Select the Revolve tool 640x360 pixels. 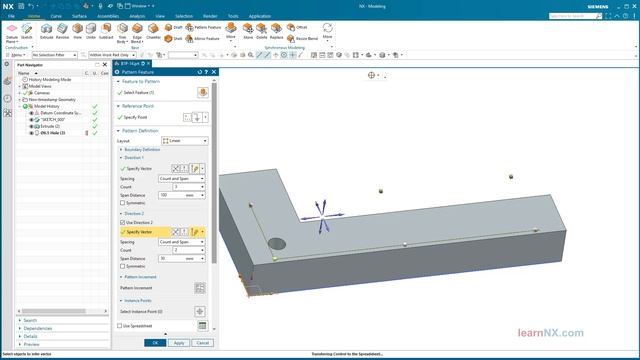[x=62, y=31]
